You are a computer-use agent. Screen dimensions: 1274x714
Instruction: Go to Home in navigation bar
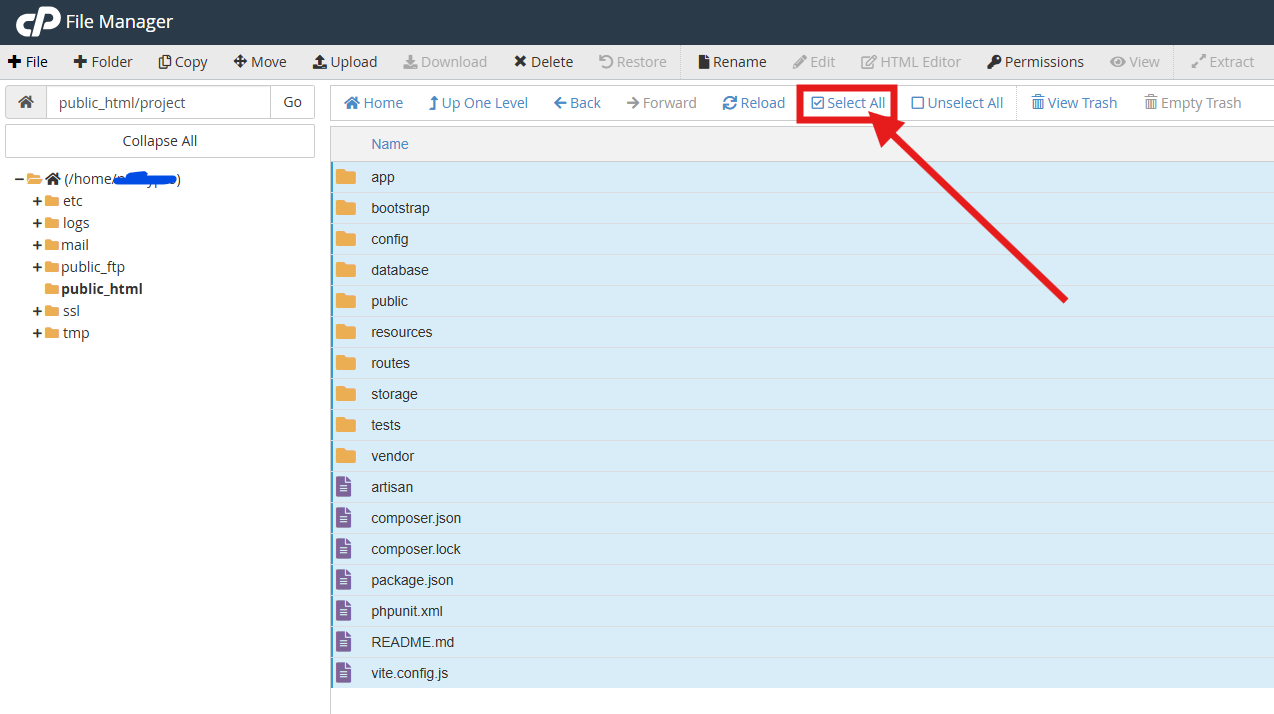pos(374,103)
